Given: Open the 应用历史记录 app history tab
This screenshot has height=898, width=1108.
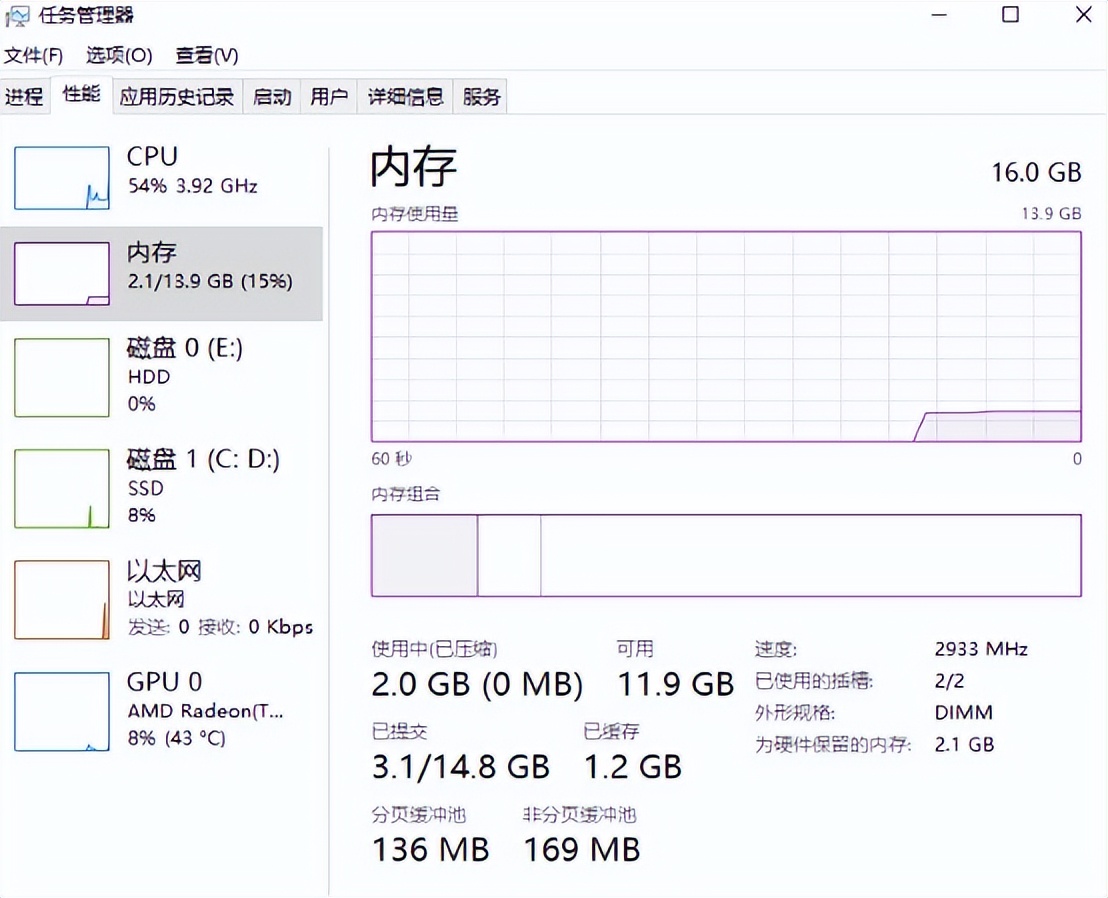Looking at the screenshot, I should tap(177, 96).
